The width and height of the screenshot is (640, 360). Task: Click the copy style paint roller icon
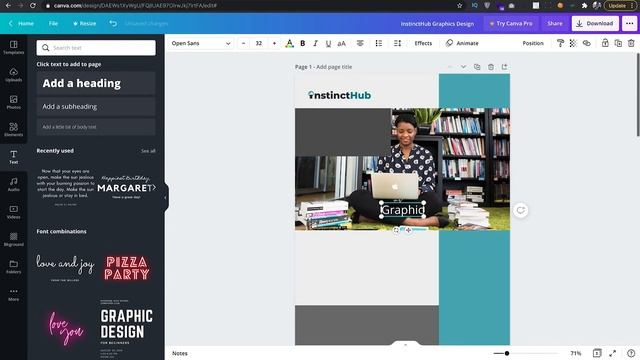coord(560,43)
